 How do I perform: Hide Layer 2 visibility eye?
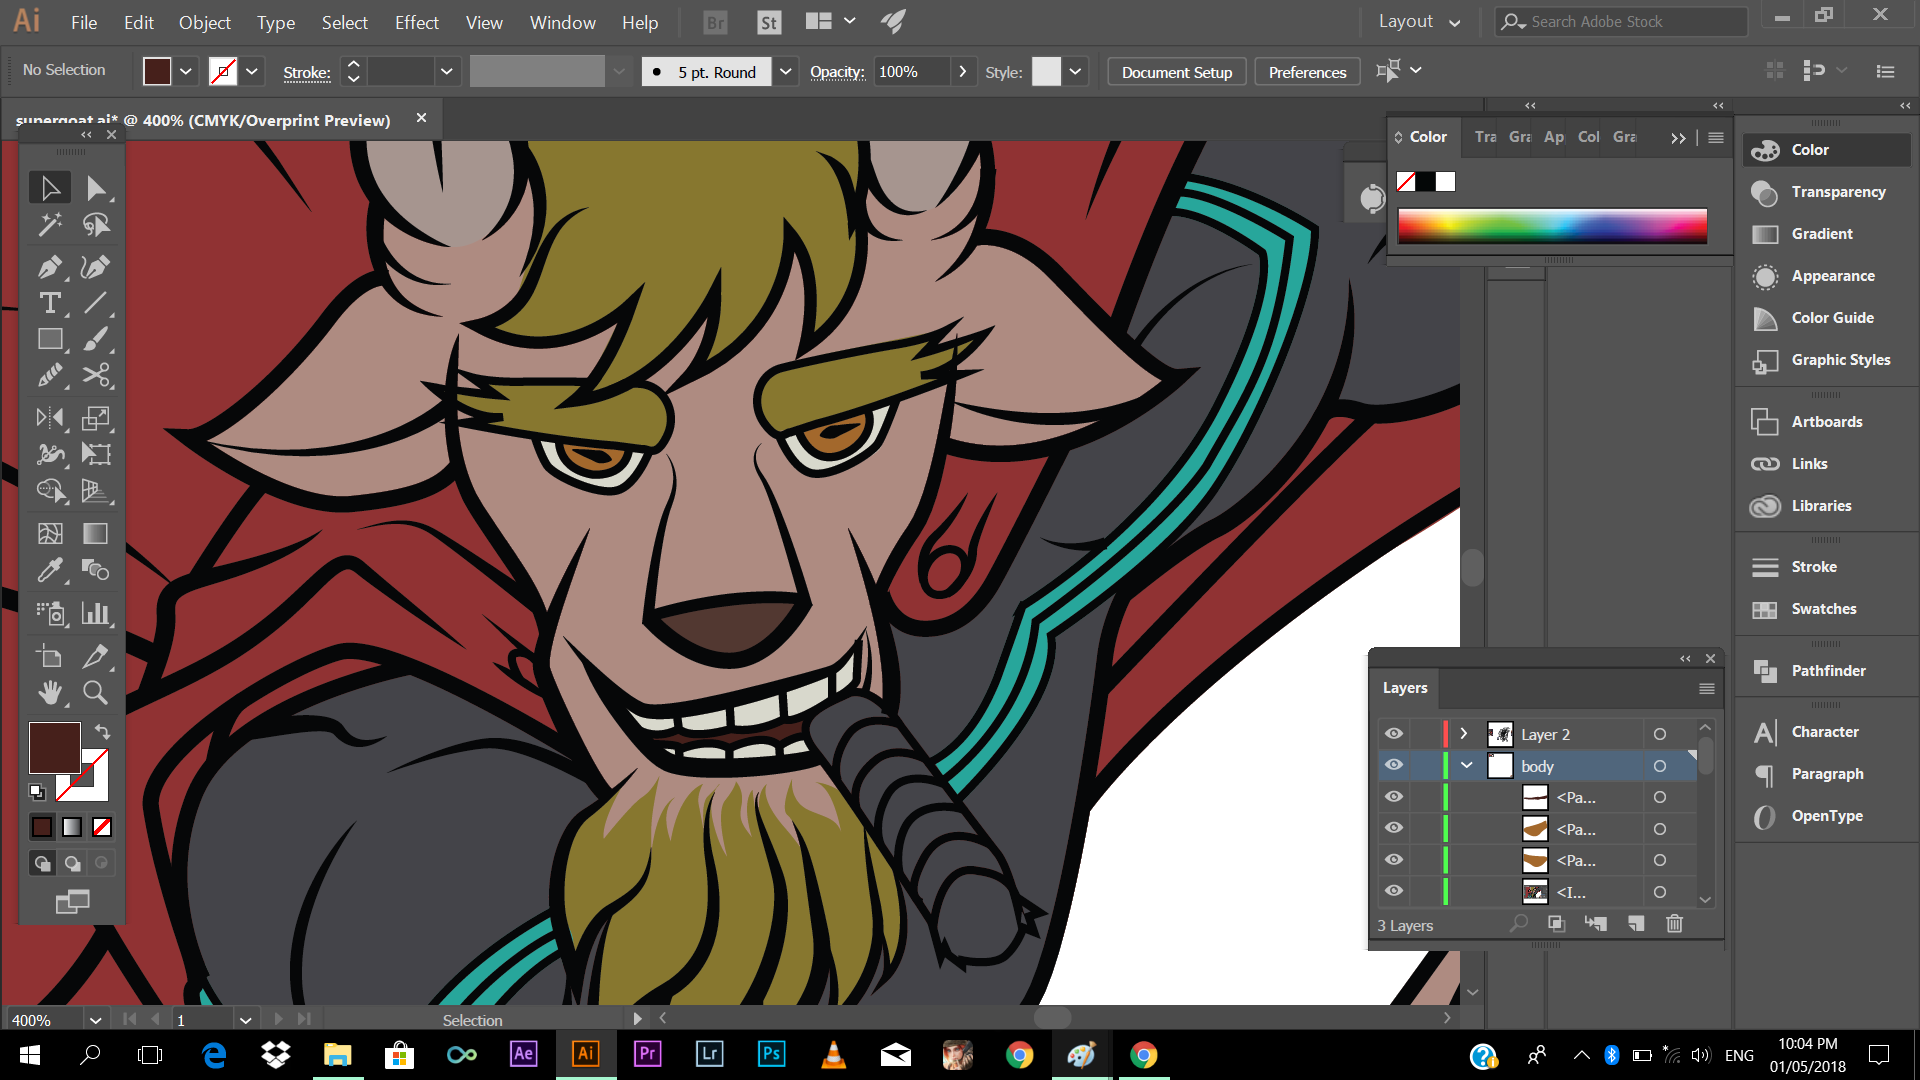click(x=1393, y=734)
